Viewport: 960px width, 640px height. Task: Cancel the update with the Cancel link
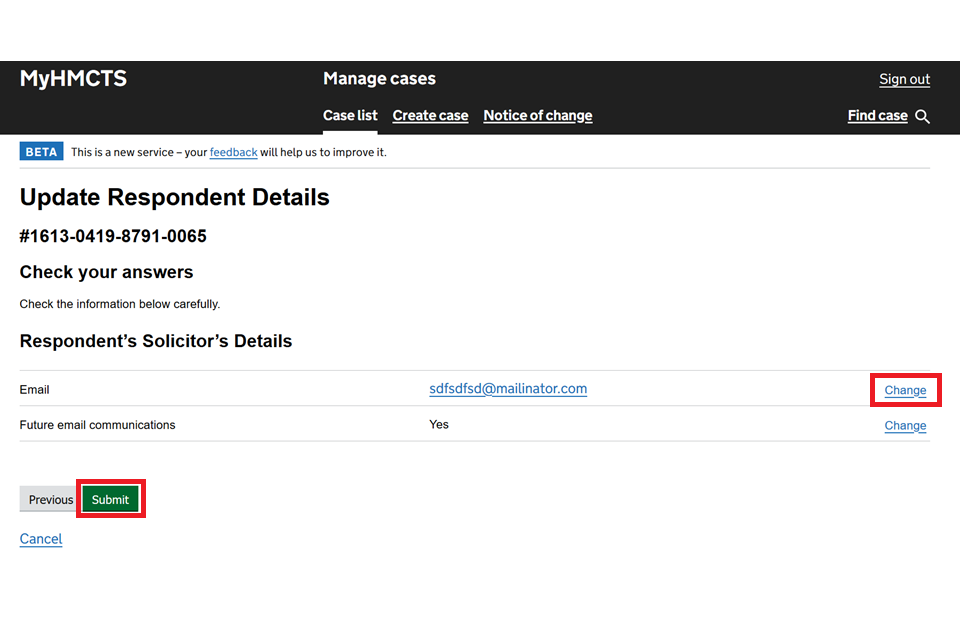[x=41, y=539]
